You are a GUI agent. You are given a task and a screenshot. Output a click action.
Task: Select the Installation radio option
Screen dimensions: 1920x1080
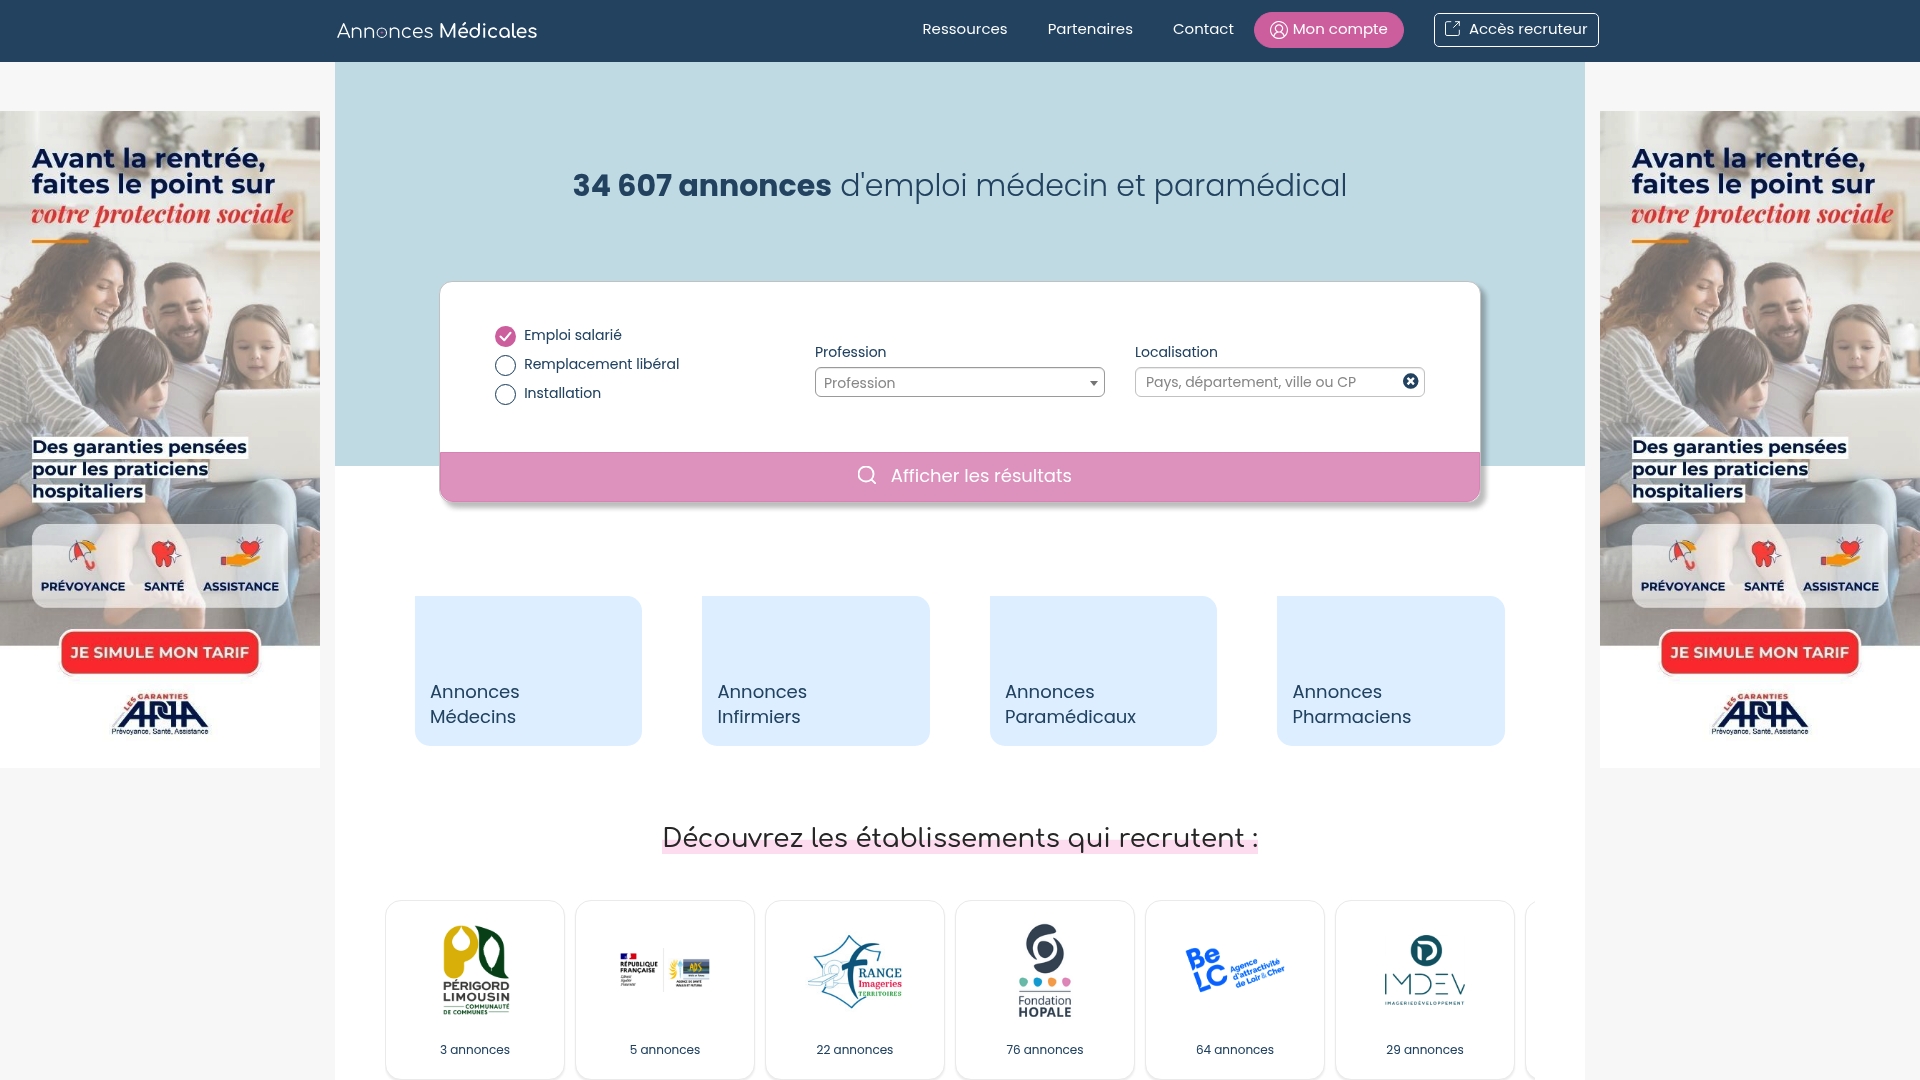(505, 394)
